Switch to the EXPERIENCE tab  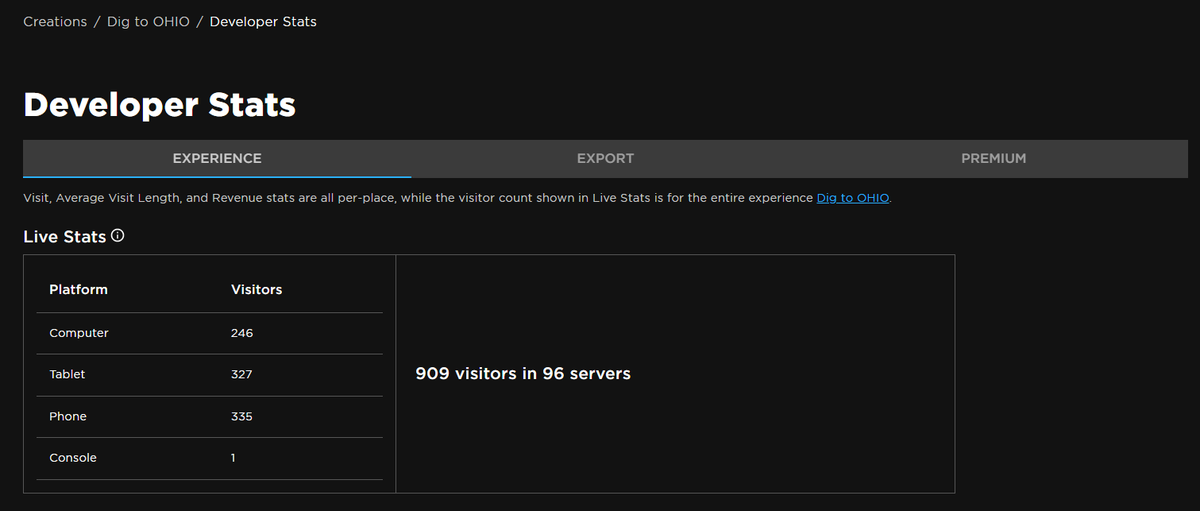coord(217,158)
